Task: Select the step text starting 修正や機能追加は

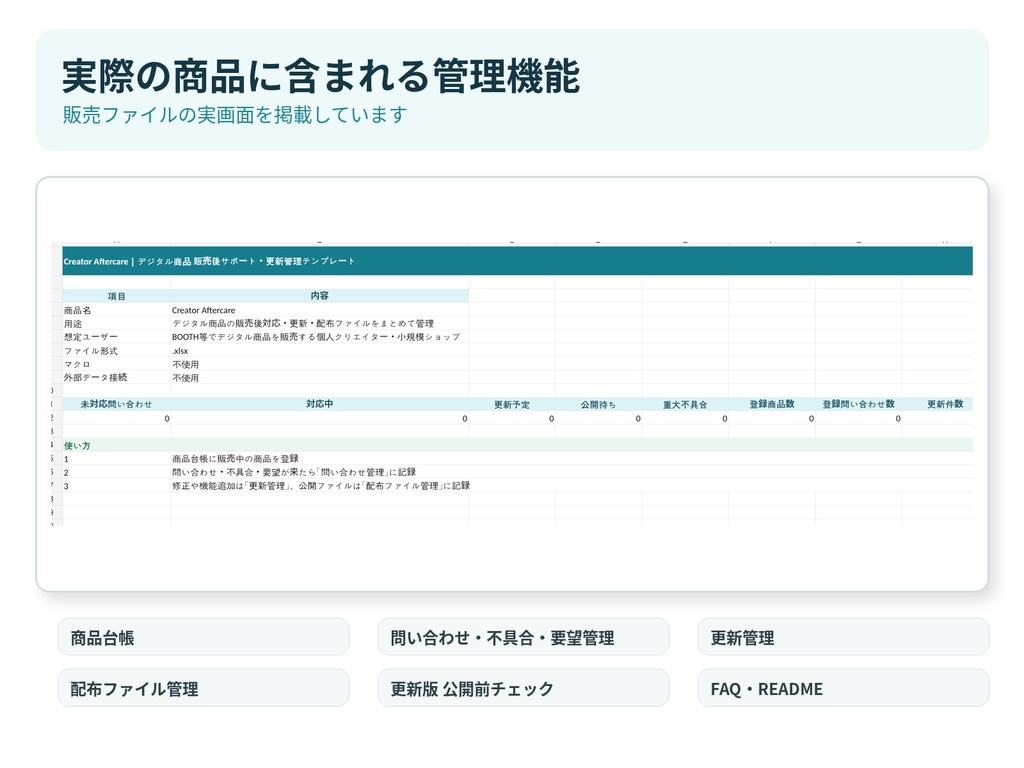Action: click(x=321, y=486)
